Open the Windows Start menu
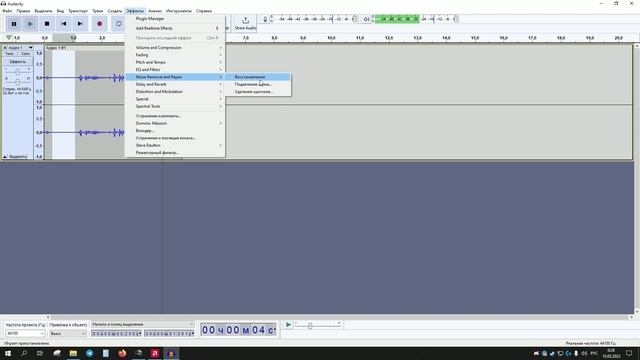The height and width of the screenshot is (360, 640). click(x=8, y=353)
